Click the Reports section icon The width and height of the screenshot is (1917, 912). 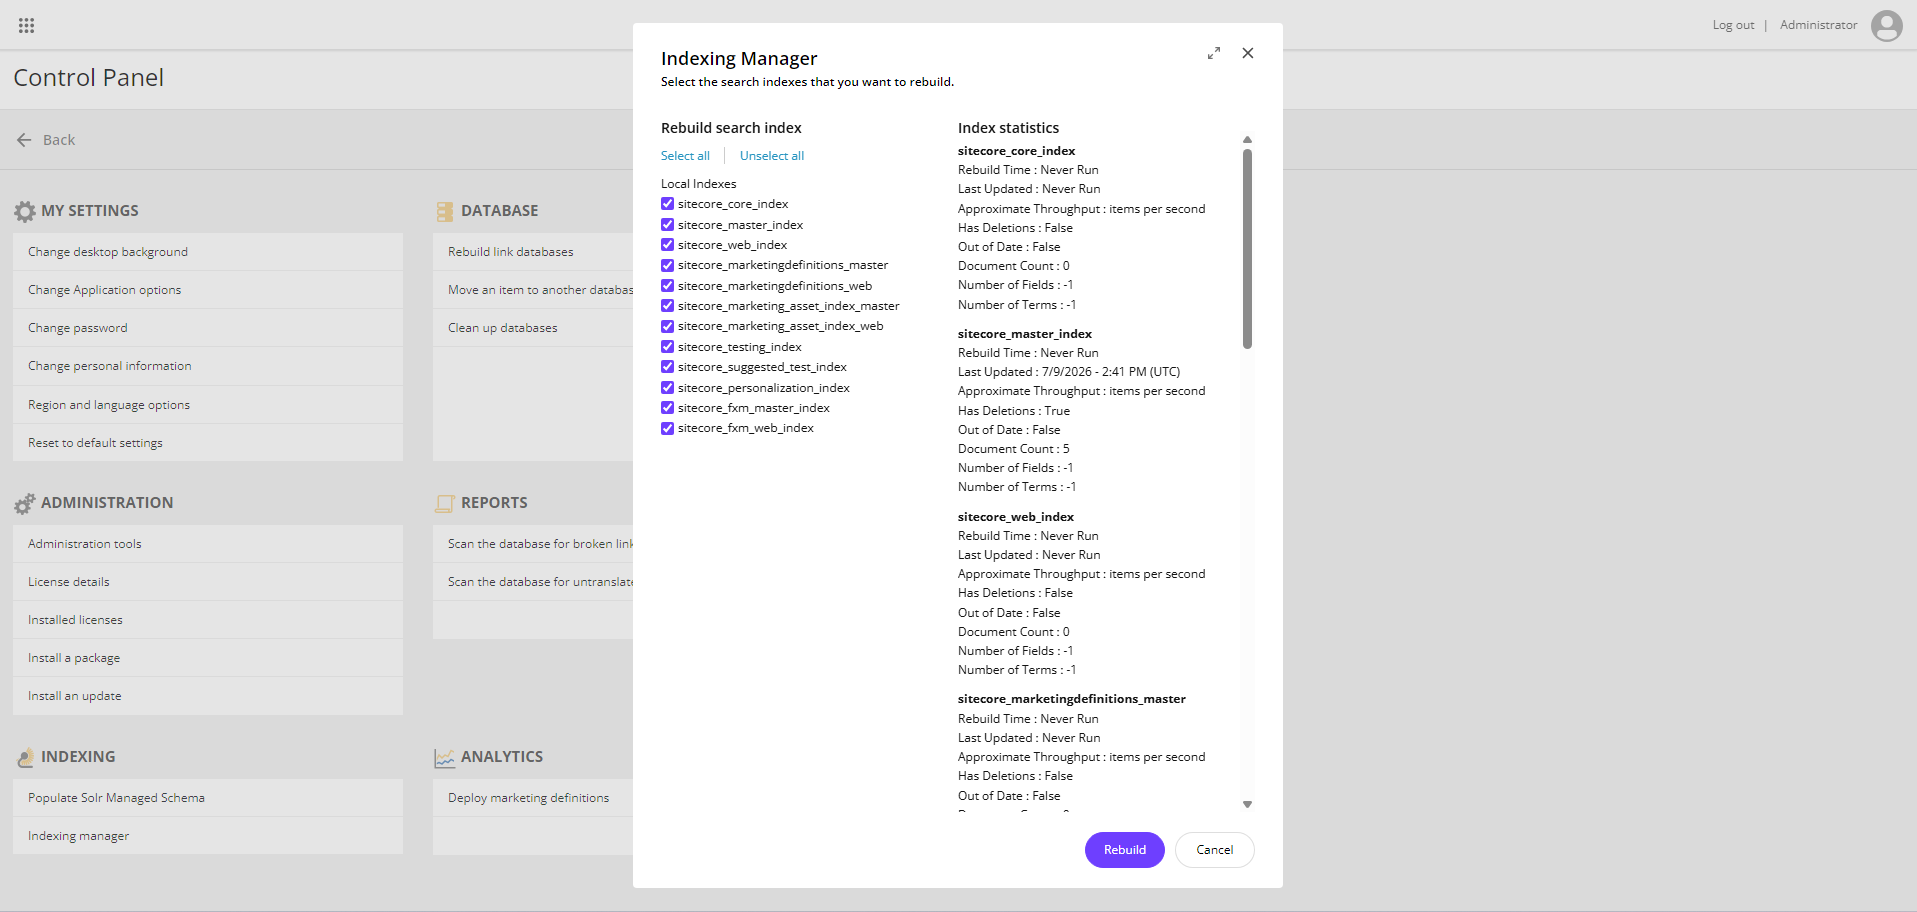coord(445,503)
